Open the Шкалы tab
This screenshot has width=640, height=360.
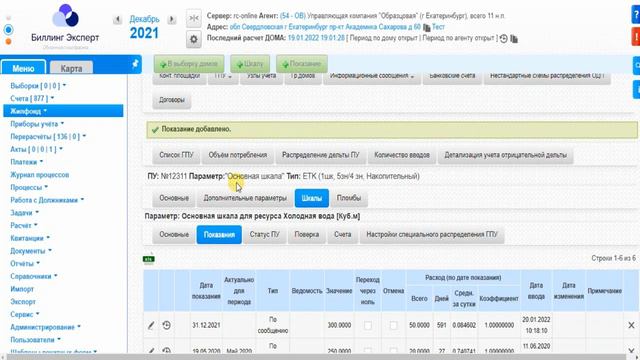[312, 198]
